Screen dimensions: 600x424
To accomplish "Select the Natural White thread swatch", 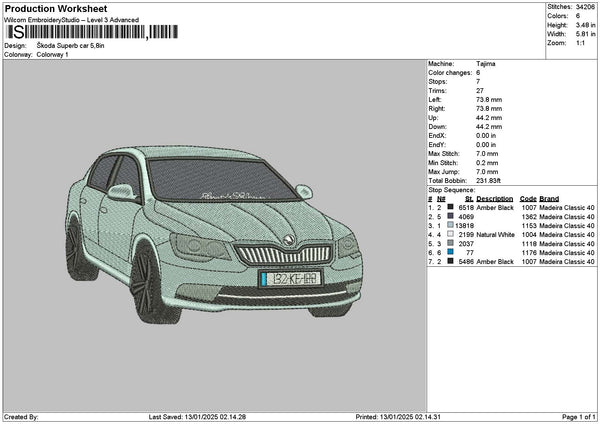I will [450, 234].
